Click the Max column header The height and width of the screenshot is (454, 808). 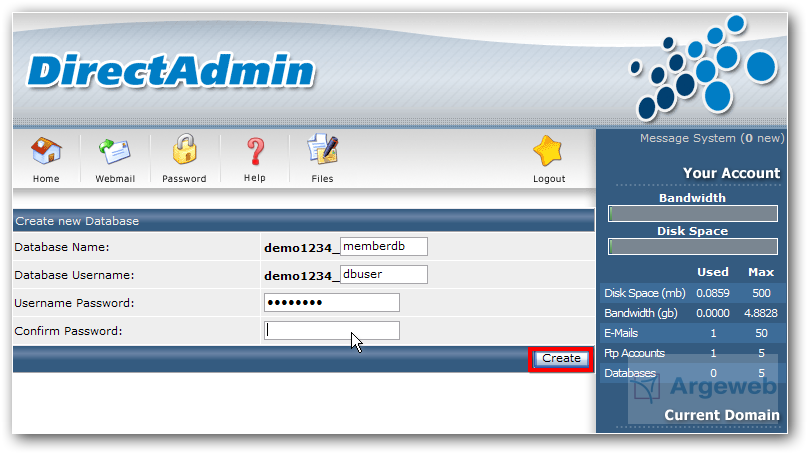pyautogui.click(x=761, y=272)
